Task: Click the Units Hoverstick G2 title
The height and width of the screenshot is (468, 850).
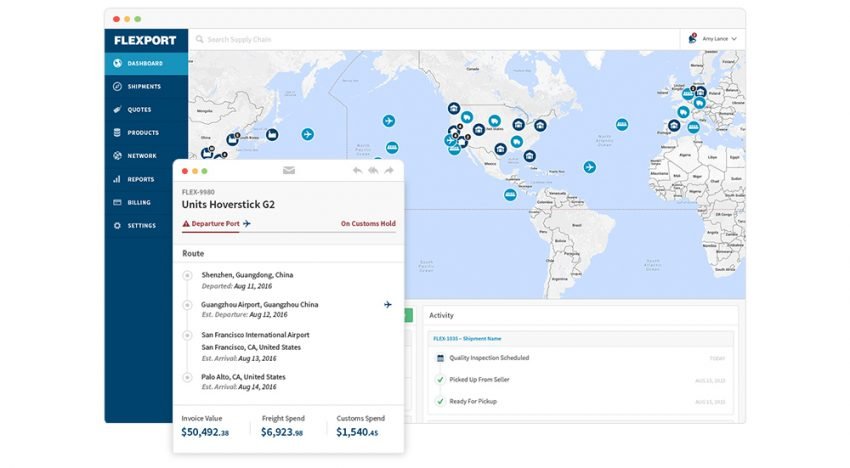Action: coord(228,204)
